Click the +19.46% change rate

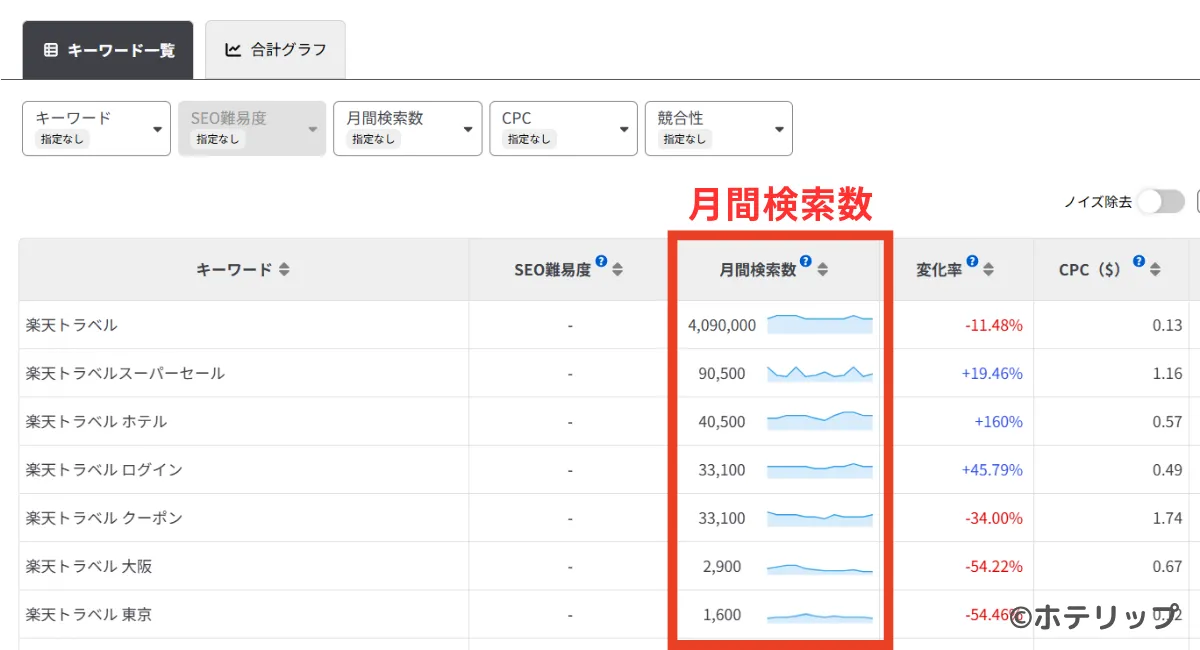click(x=992, y=373)
